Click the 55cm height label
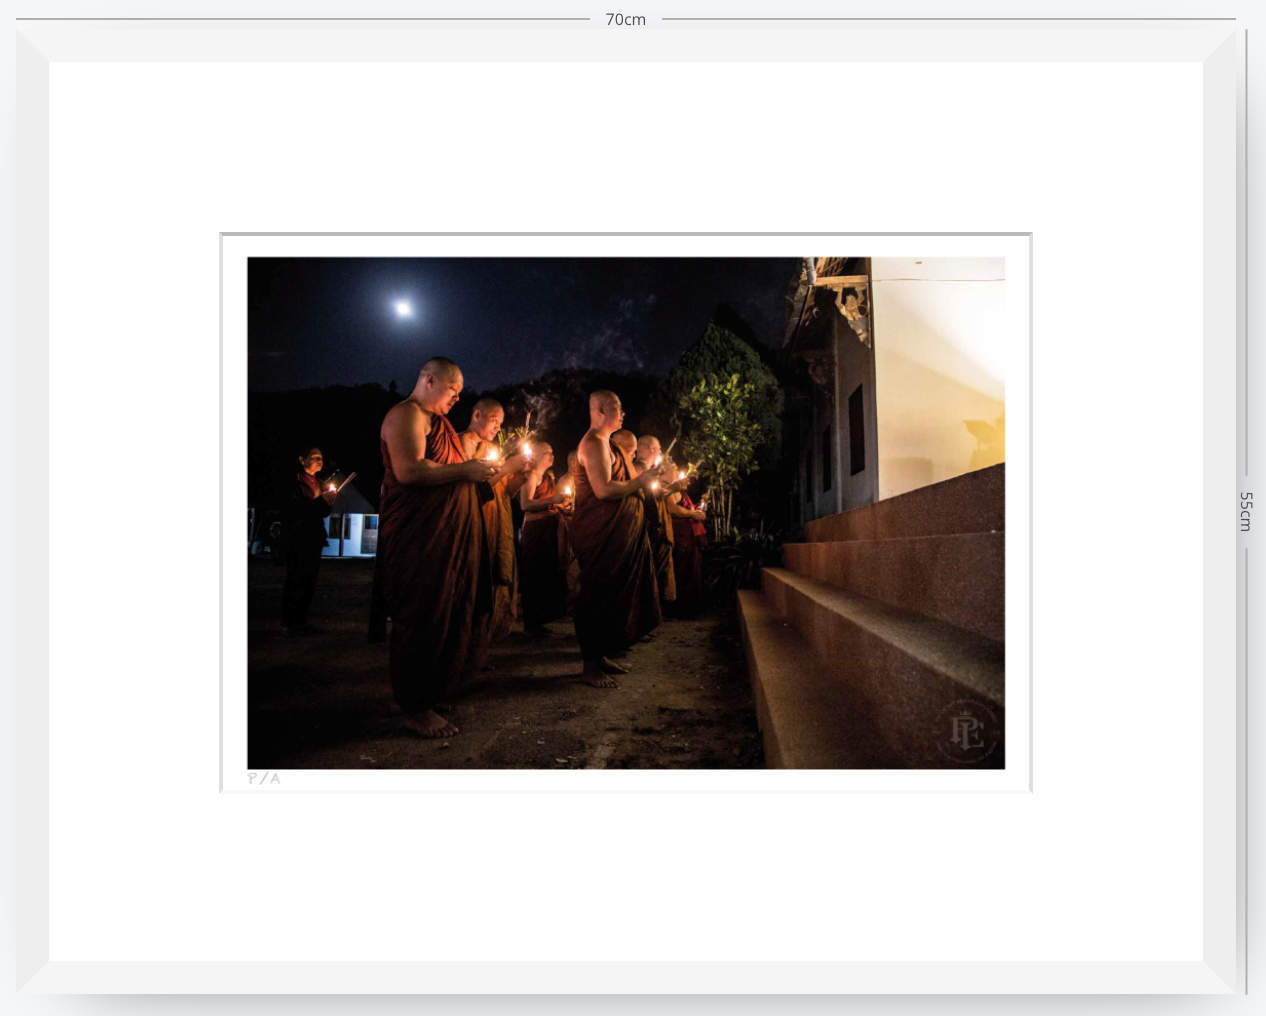The image size is (1266, 1016). [1246, 511]
